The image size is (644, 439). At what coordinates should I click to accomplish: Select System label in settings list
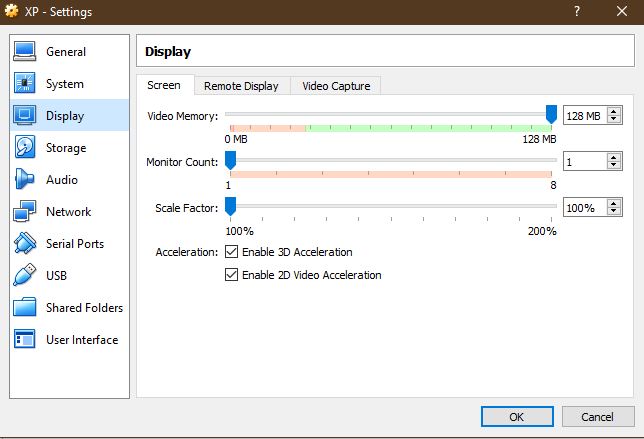[x=65, y=84]
